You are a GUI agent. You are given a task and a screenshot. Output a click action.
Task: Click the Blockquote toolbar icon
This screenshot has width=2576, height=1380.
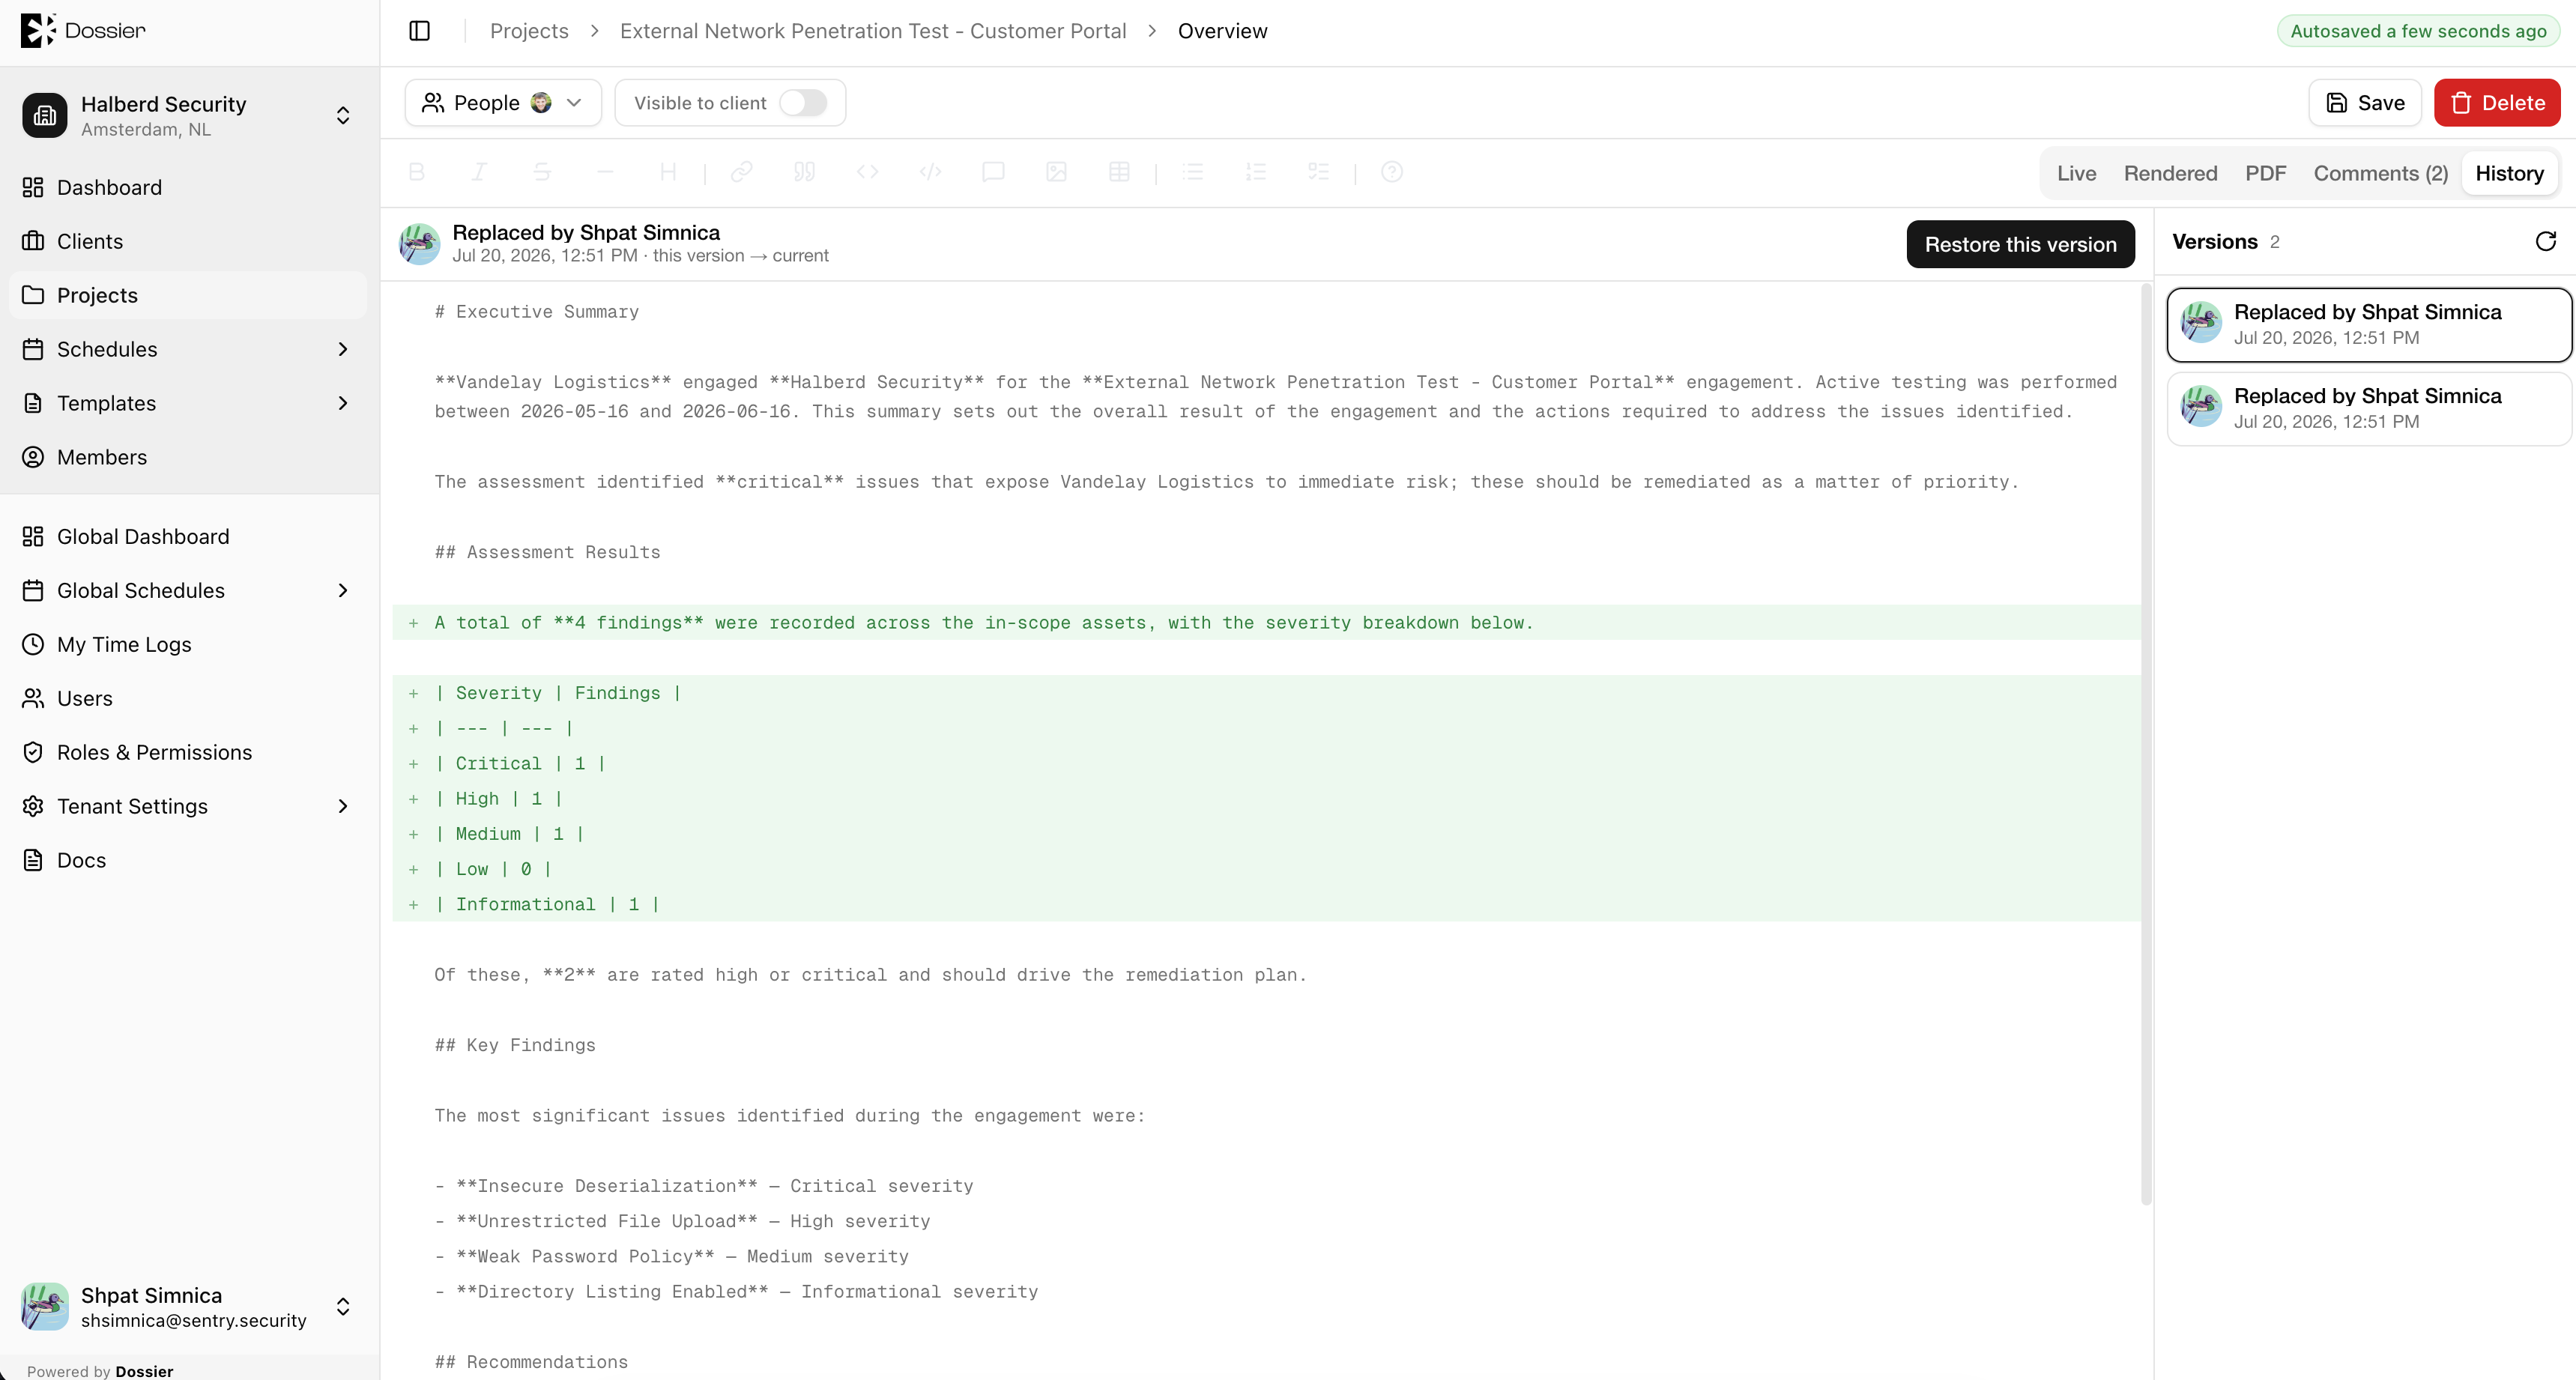pos(804,172)
